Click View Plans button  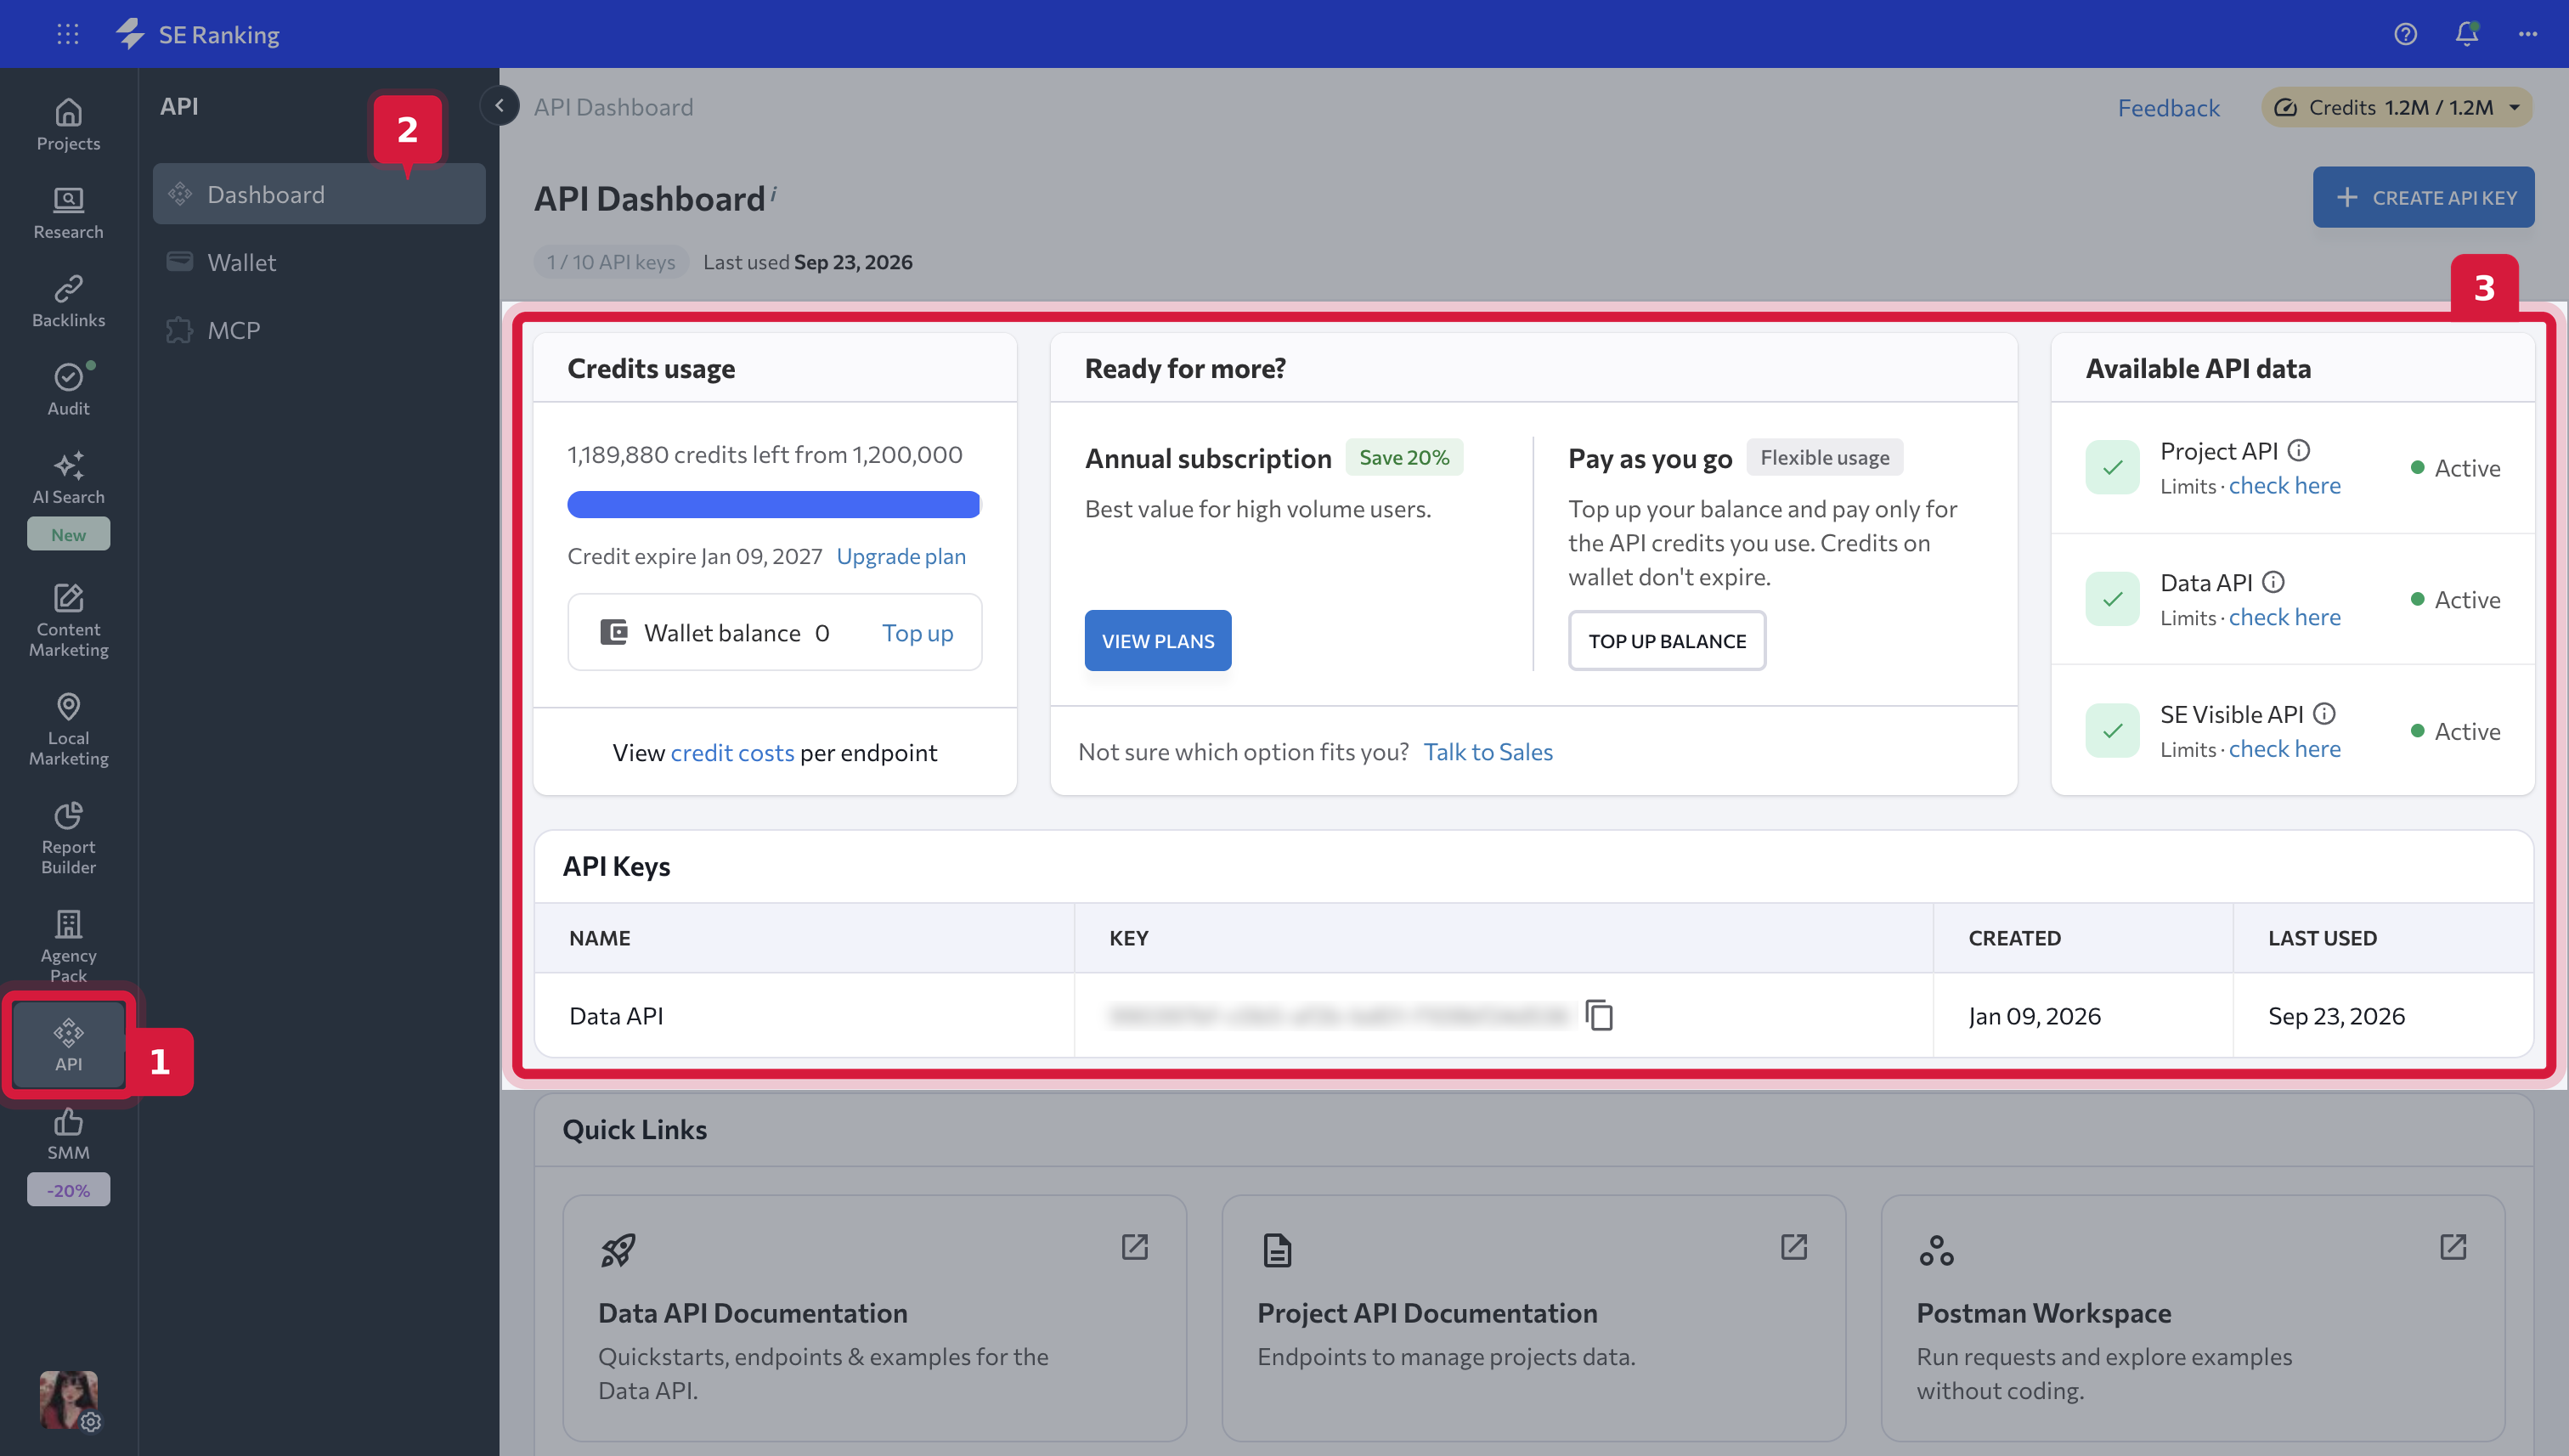click(x=1157, y=641)
